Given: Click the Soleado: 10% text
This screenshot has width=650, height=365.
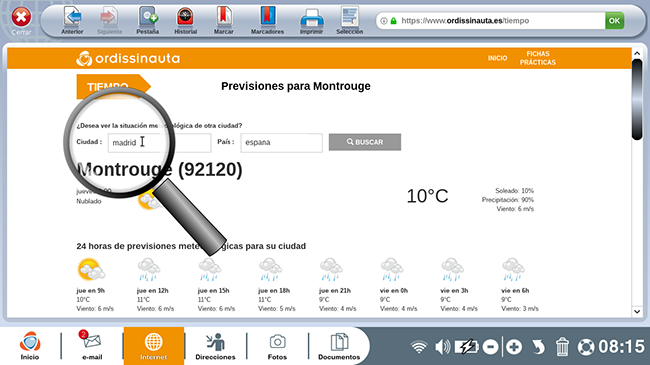Looking at the screenshot, I should click(514, 191).
